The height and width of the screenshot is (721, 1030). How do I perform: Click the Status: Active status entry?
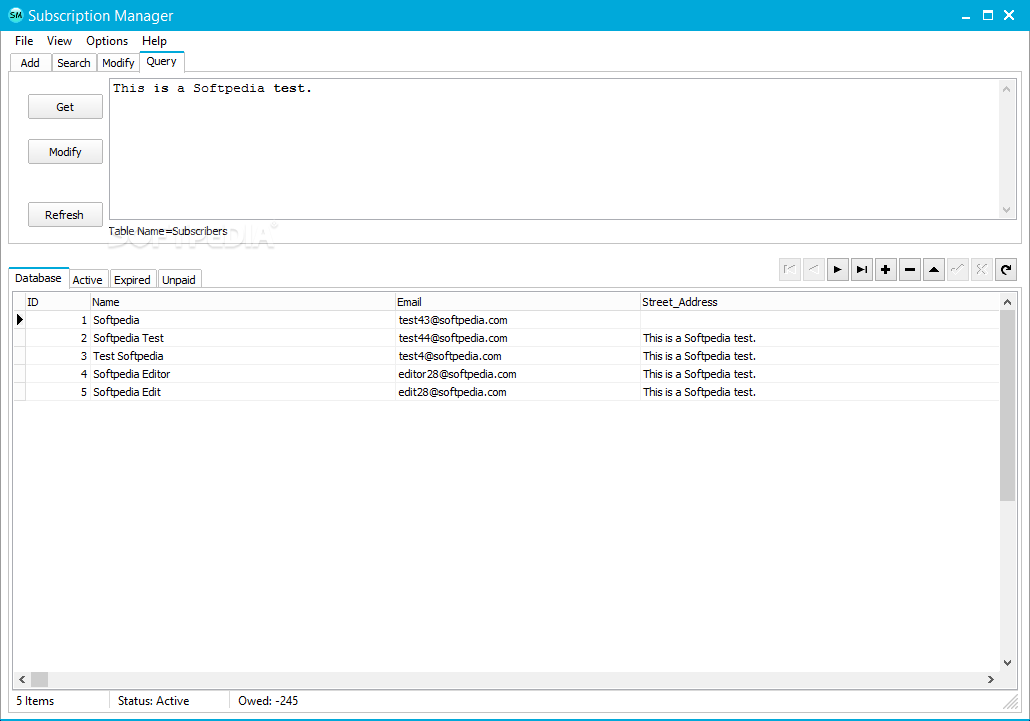(x=154, y=701)
